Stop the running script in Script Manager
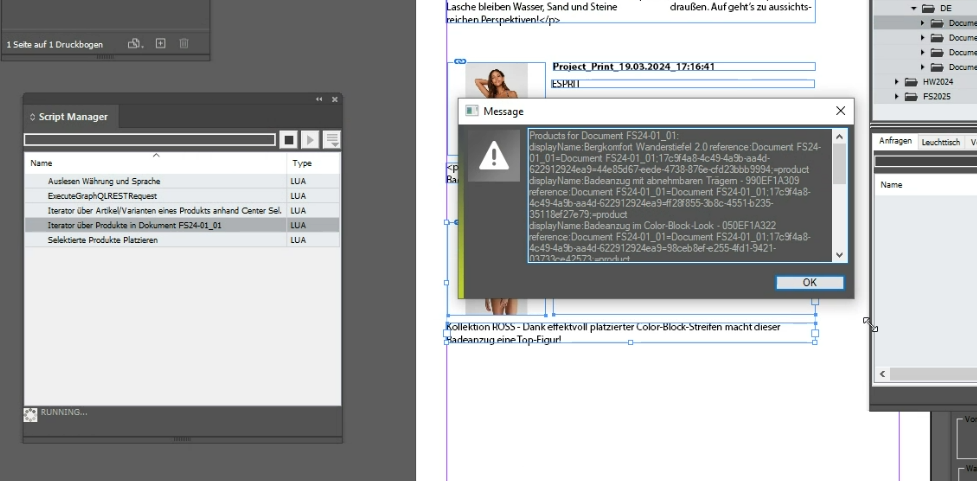The width and height of the screenshot is (977, 481). coord(288,140)
